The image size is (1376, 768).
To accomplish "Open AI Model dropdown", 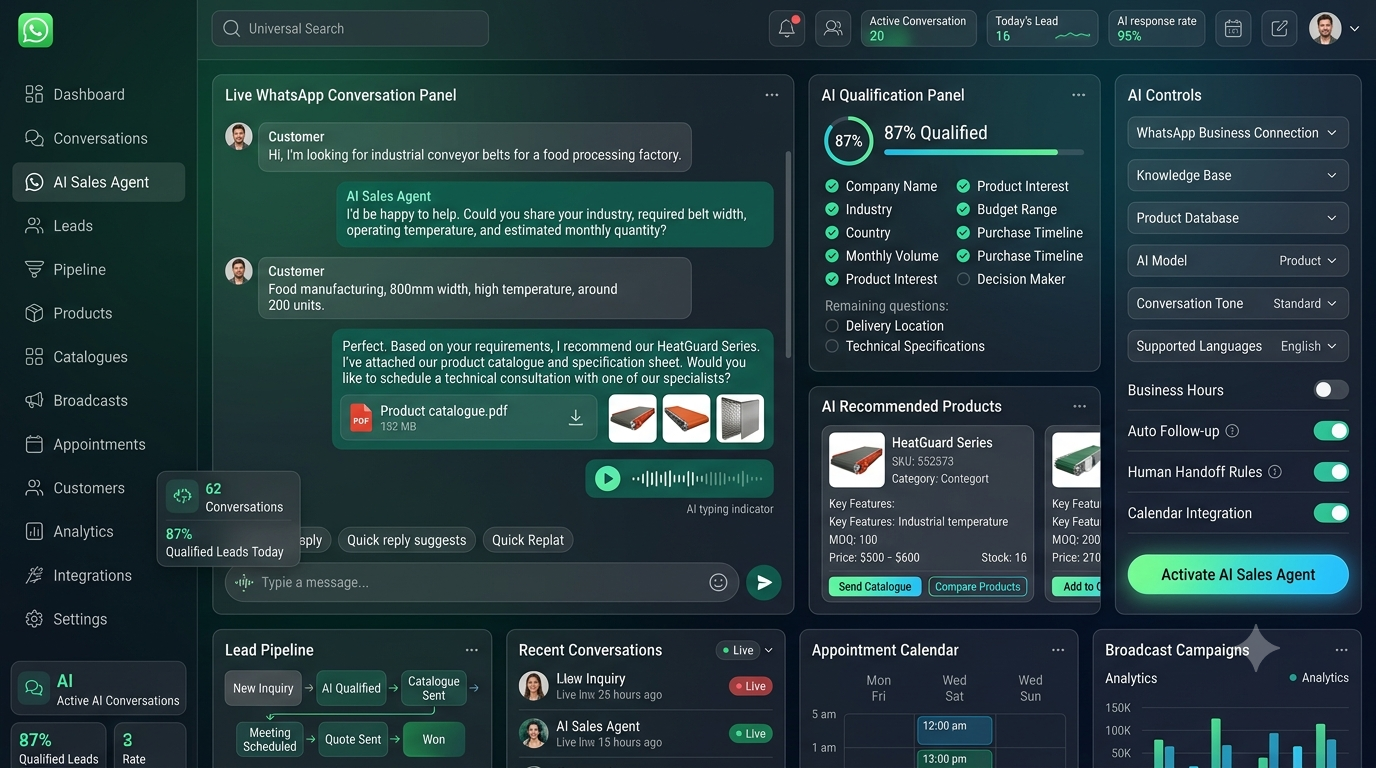I will (1238, 261).
